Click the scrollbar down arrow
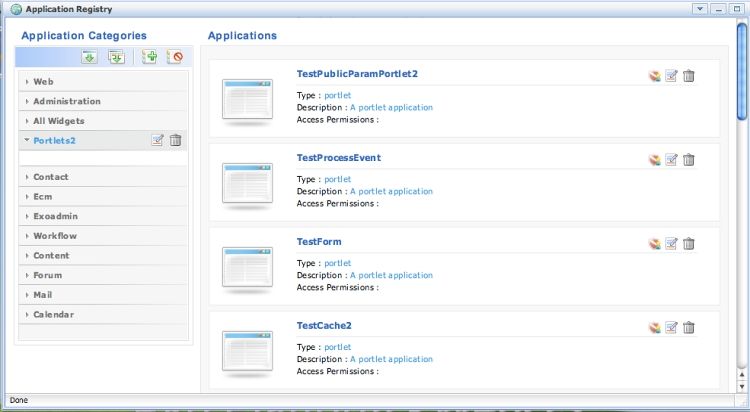The width and height of the screenshot is (750, 412). tap(742, 386)
